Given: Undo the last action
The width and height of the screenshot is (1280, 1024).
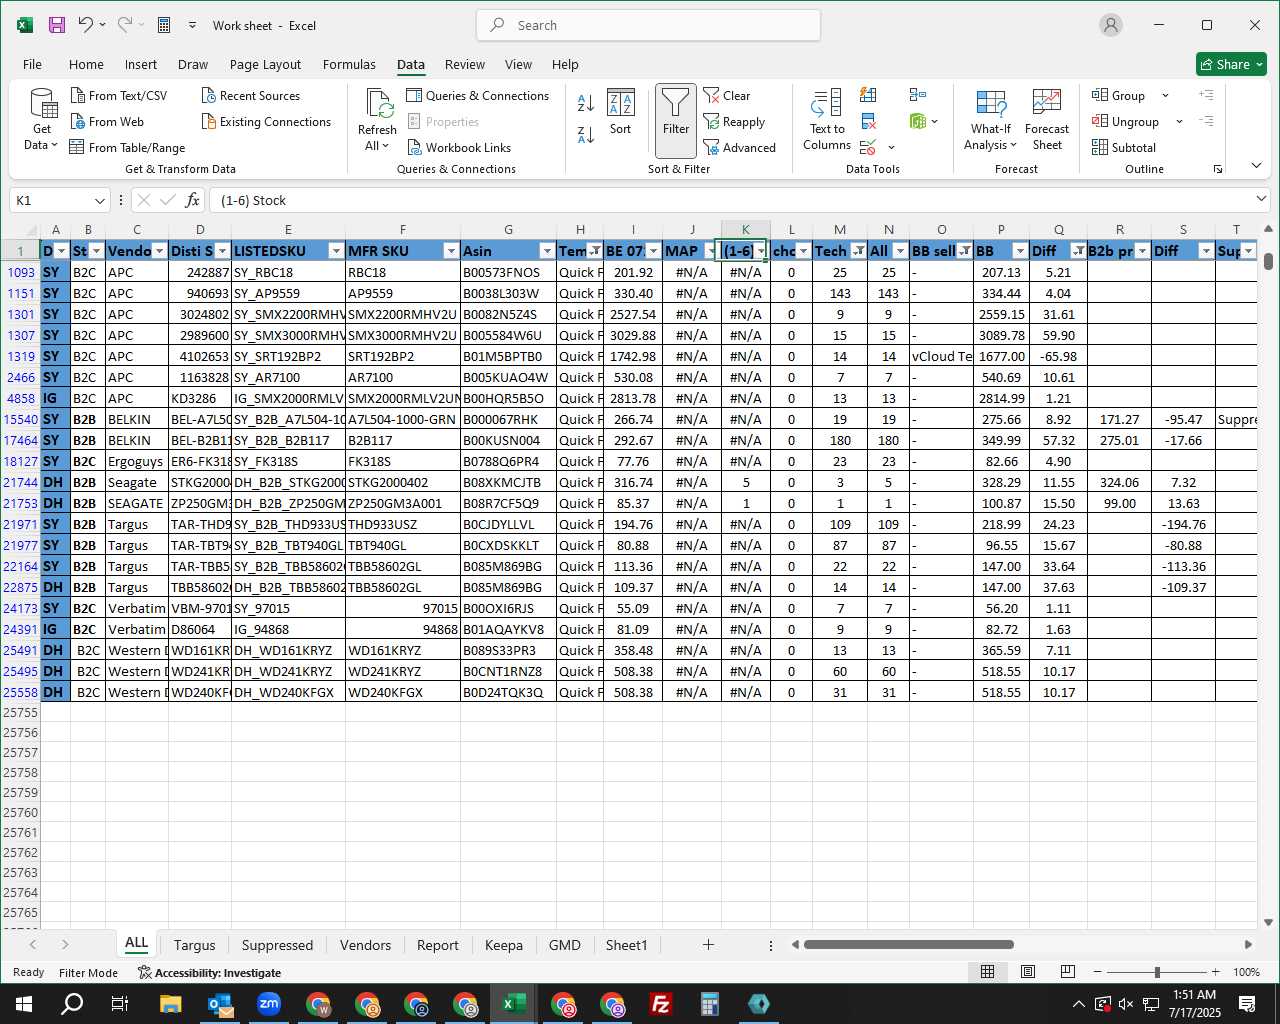Looking at the screenshot, I should point(86,25).
